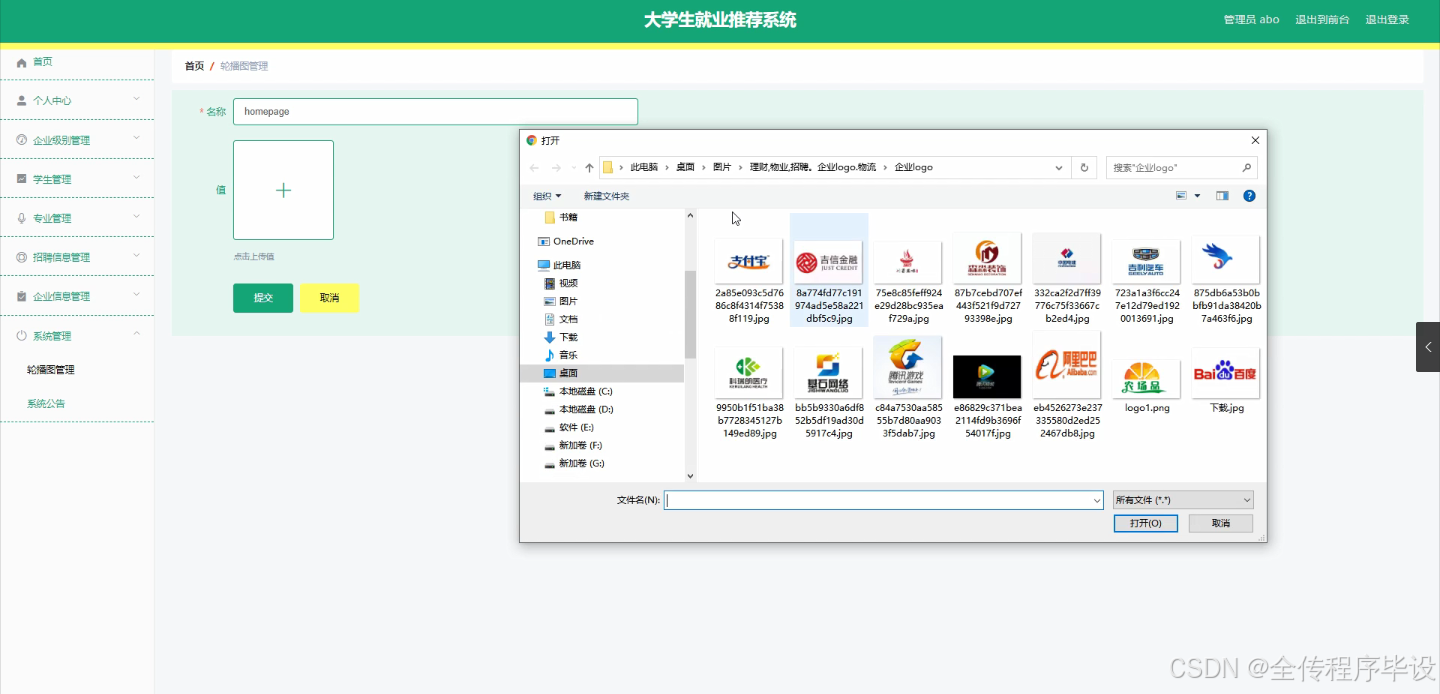Click the 退出到前台 link
Screen dimensions: 1440x694
[1322, 20]
